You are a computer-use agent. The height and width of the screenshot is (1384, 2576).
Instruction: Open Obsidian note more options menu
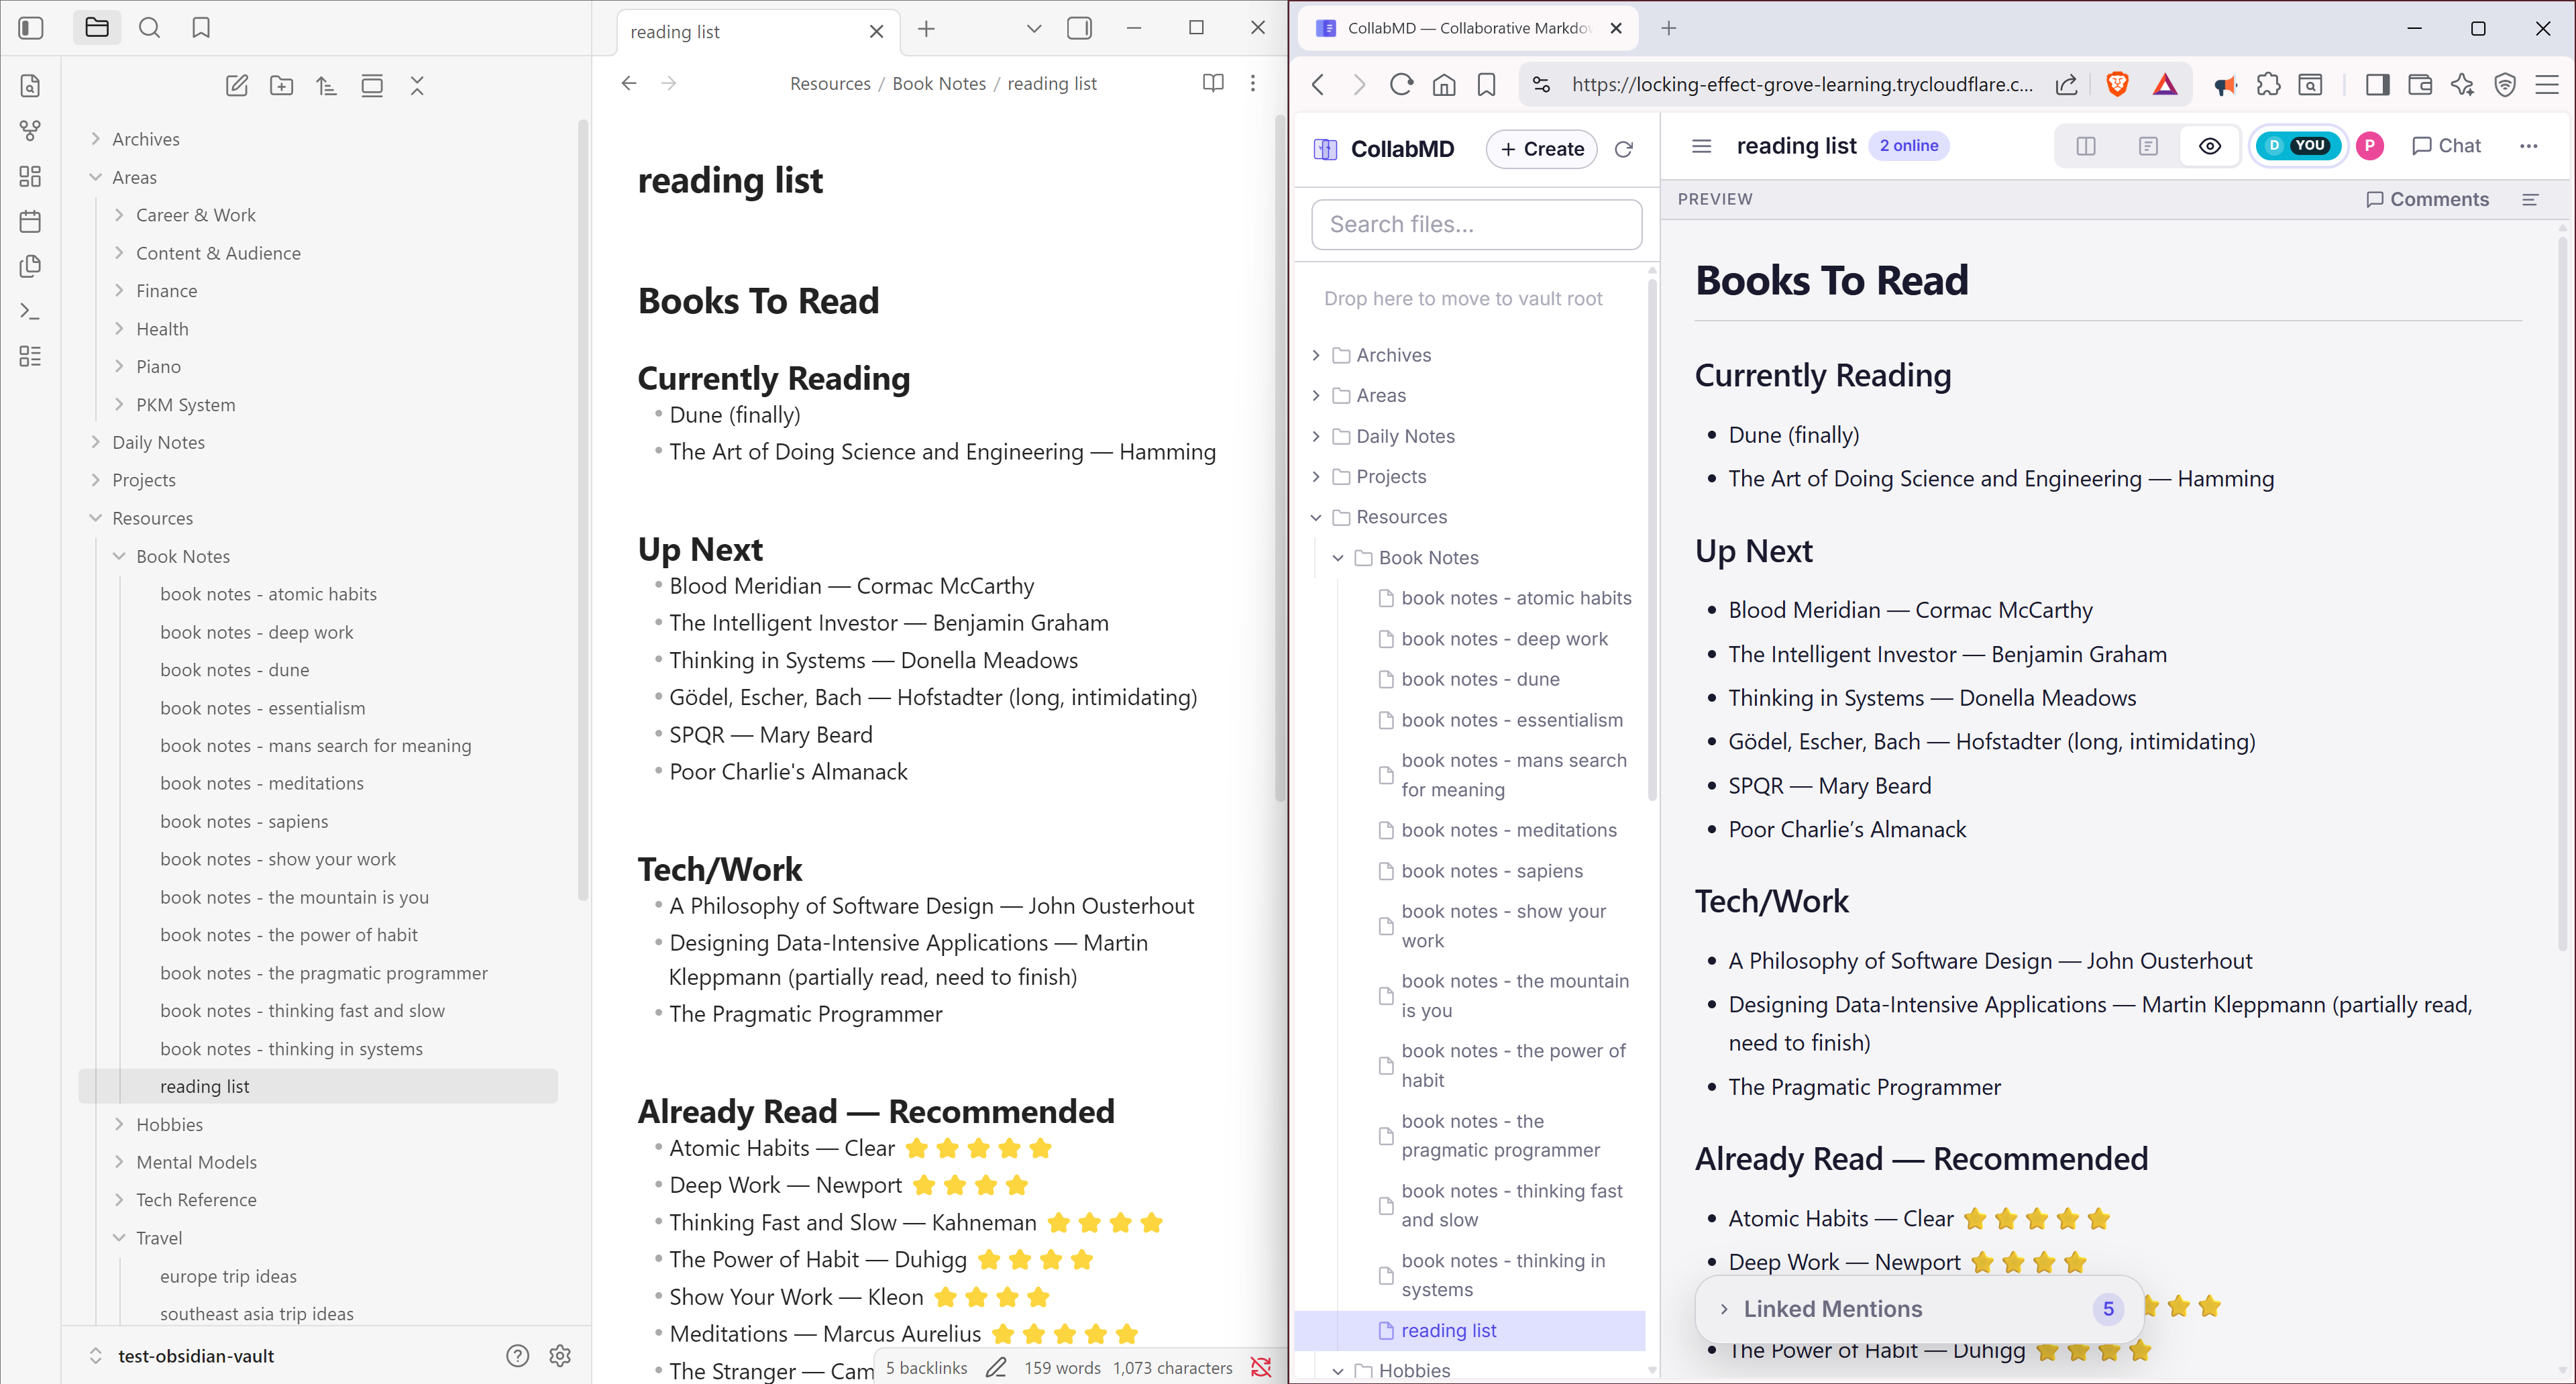(x=1253, y=83)
